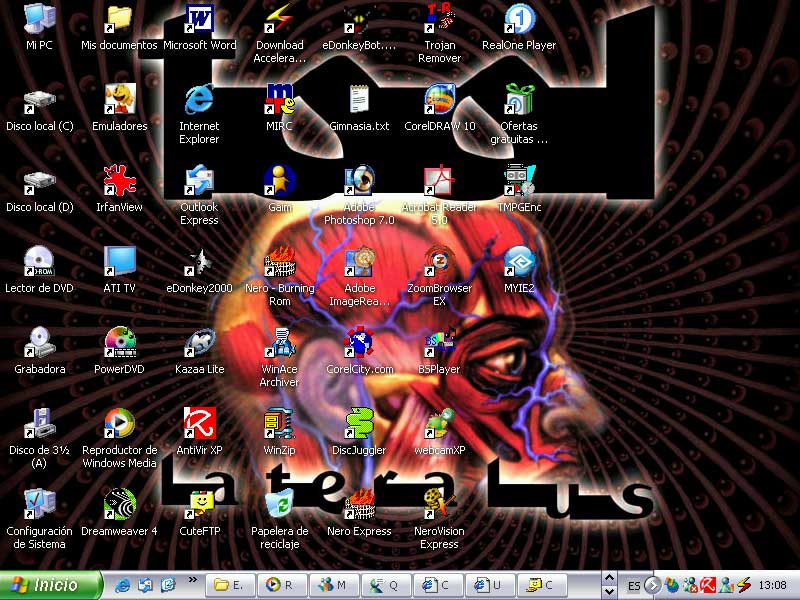800x600 pixels.
Task: Click Internet Explorer quick launch icon
Action: 122,585
